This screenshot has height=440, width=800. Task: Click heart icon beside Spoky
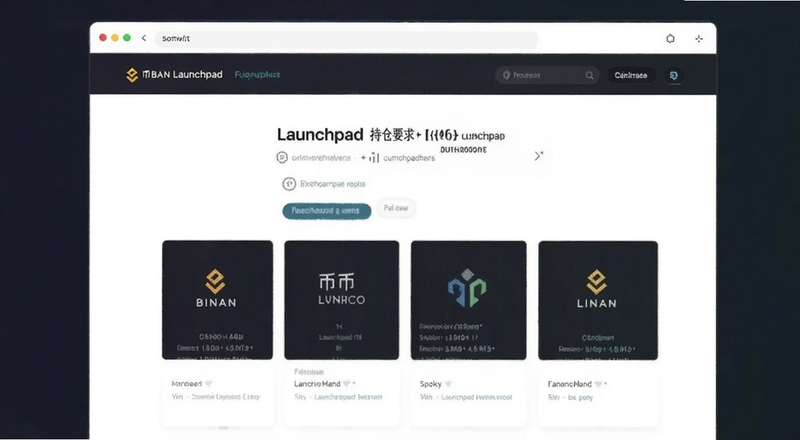pos(448,384)
